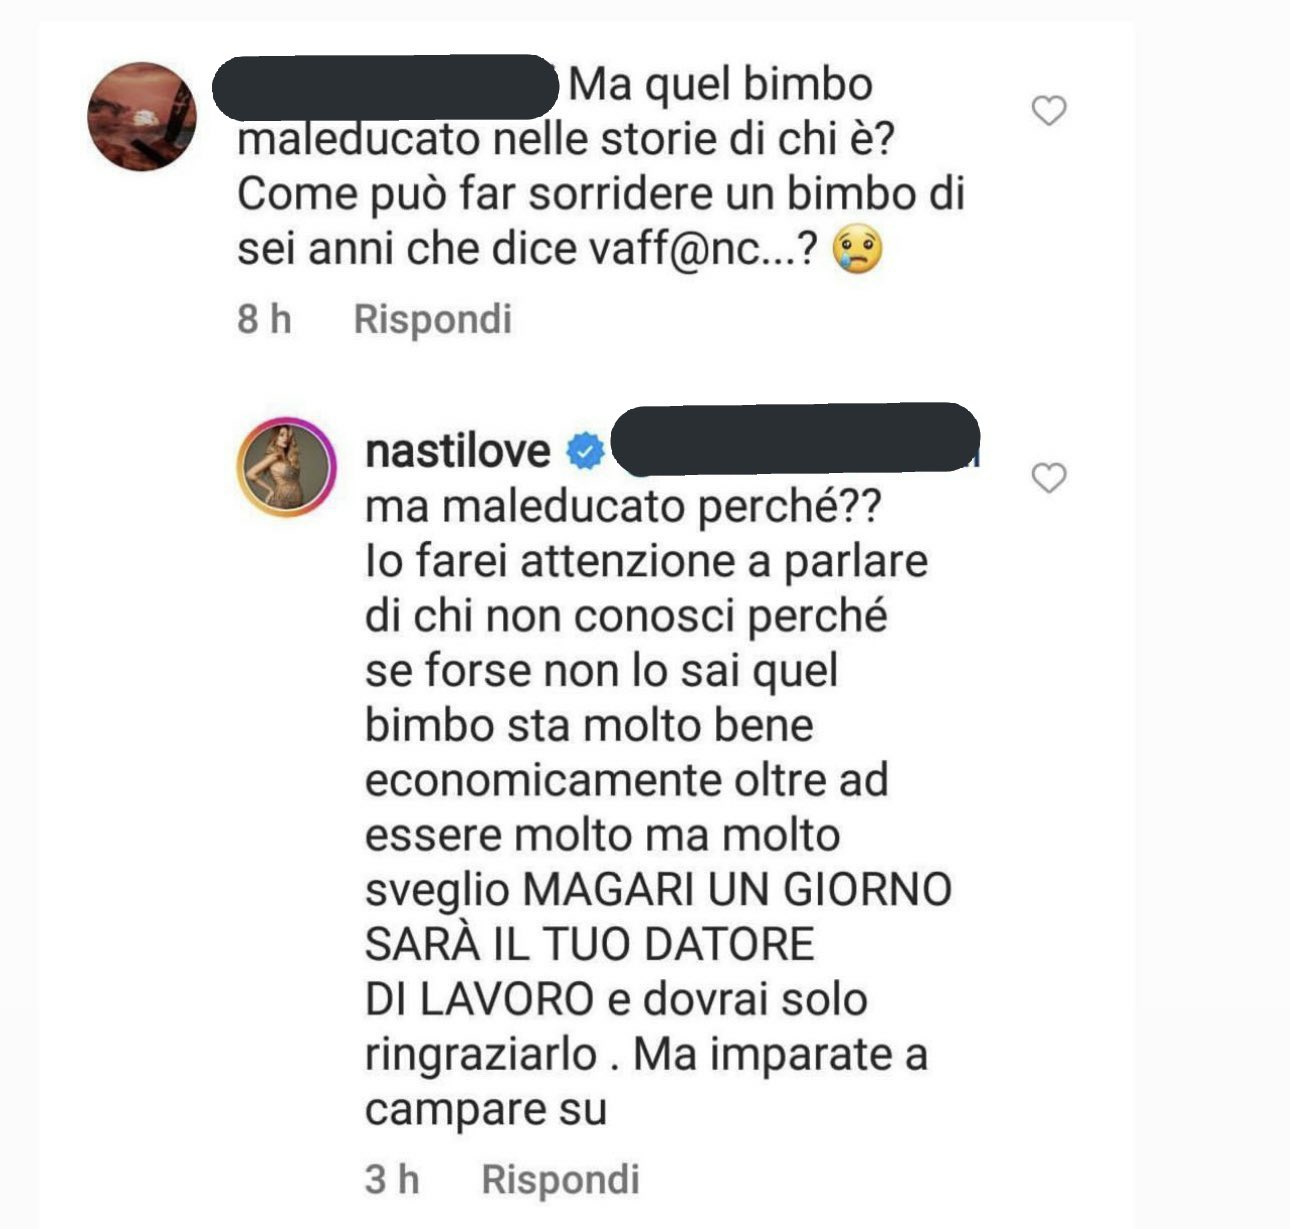The height and width of the screenshot is (1229, 1290).
Task: Open the nastilove username profile link
Action: click(458, 451)
